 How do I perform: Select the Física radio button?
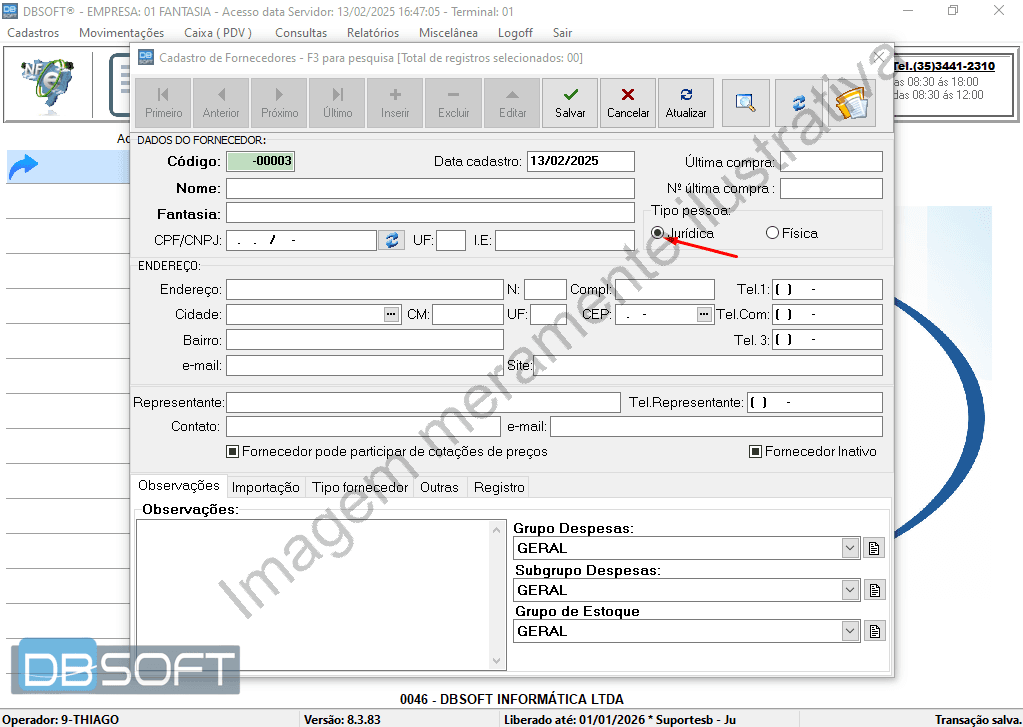coord(772,233)
